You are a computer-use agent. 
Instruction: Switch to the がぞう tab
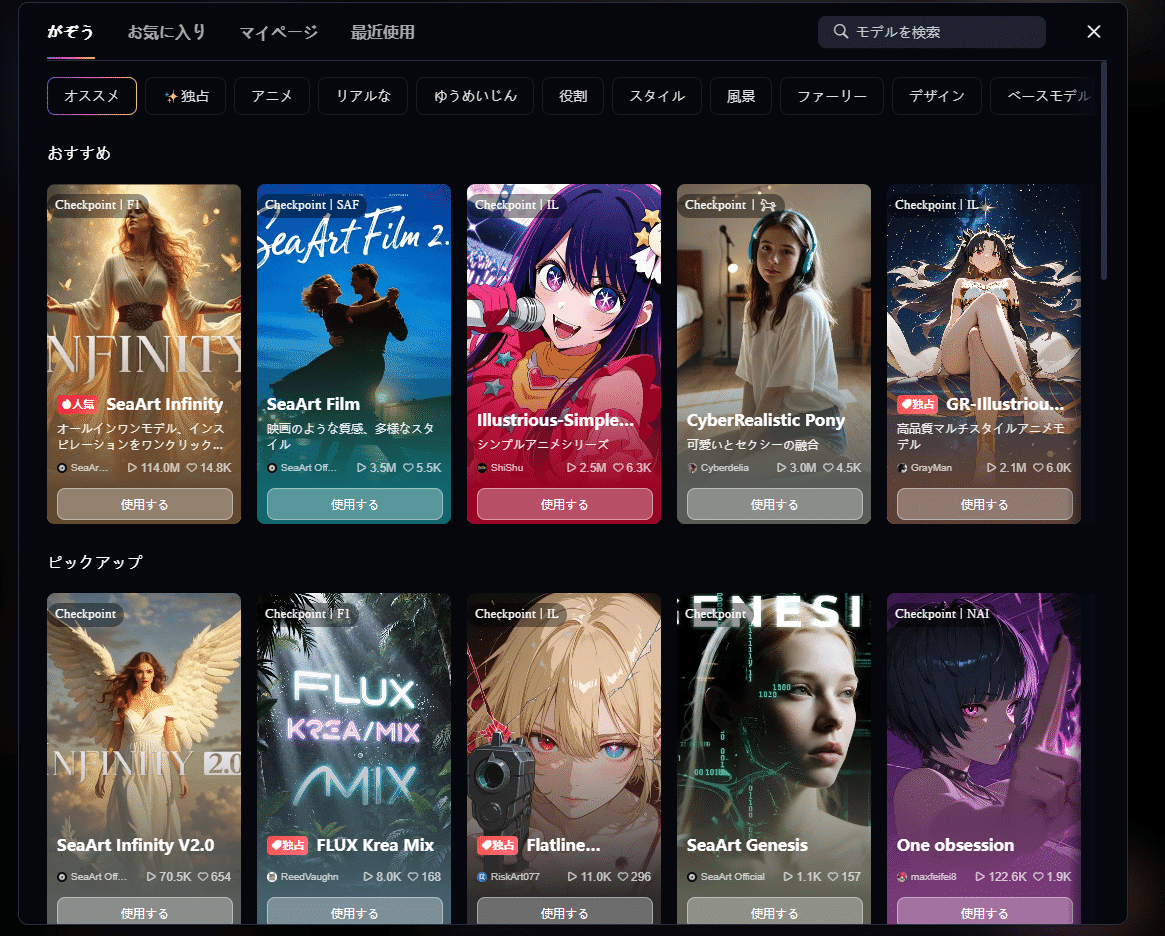[x=71, y=32]
